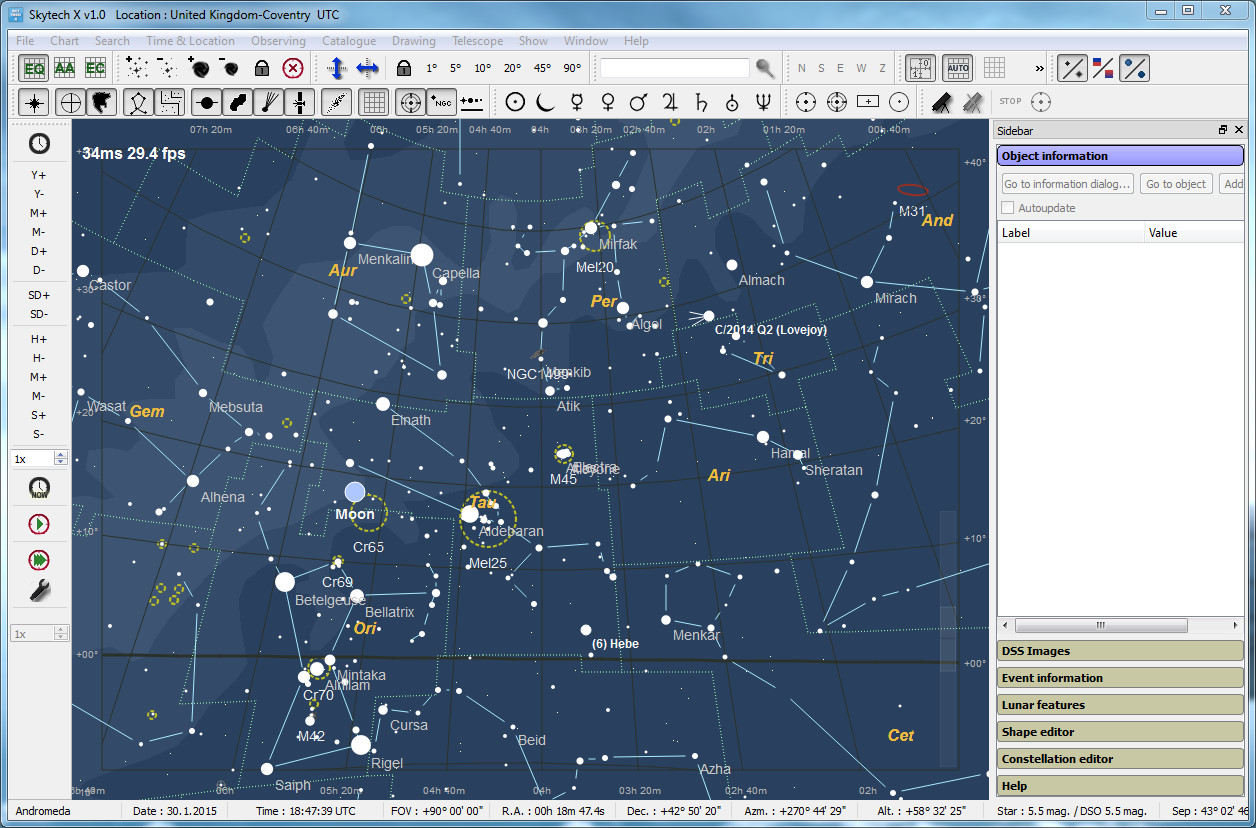
Task: Switch to EQ equatorial coordinate mode
Action: [34, 68]
